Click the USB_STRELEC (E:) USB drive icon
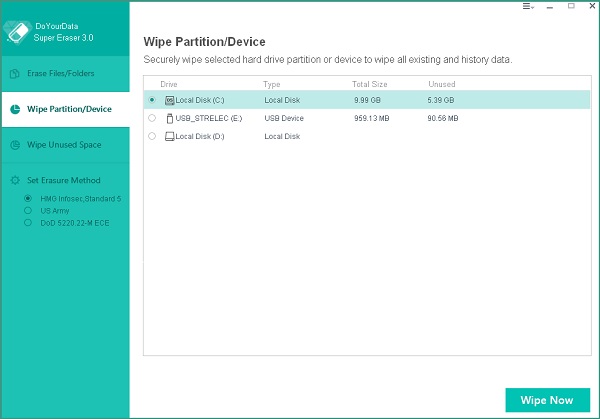Screen dimensions: 600x419 [x=169, y=118]
